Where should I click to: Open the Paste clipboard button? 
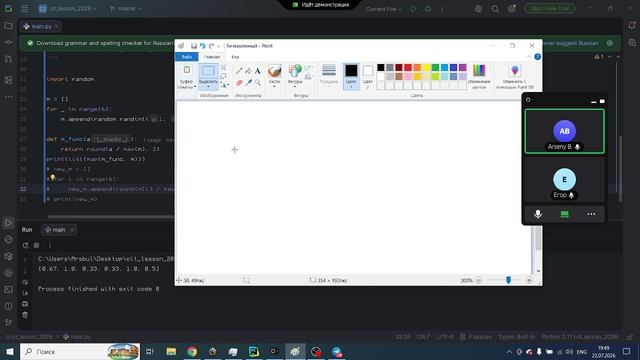click(187, 76)
